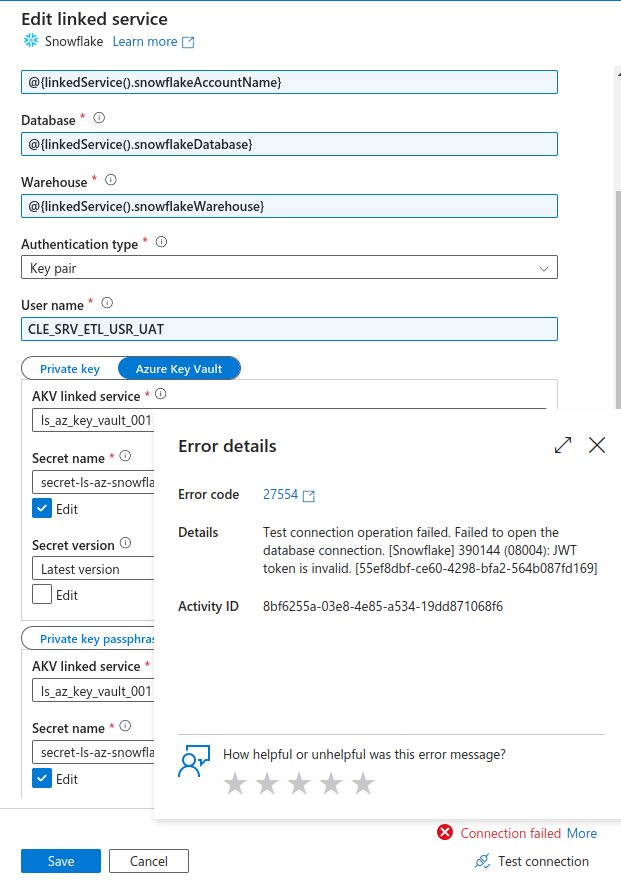Select the Activity ID value text
Viewport: 621px width, 888px height.
tap(383, 607)
